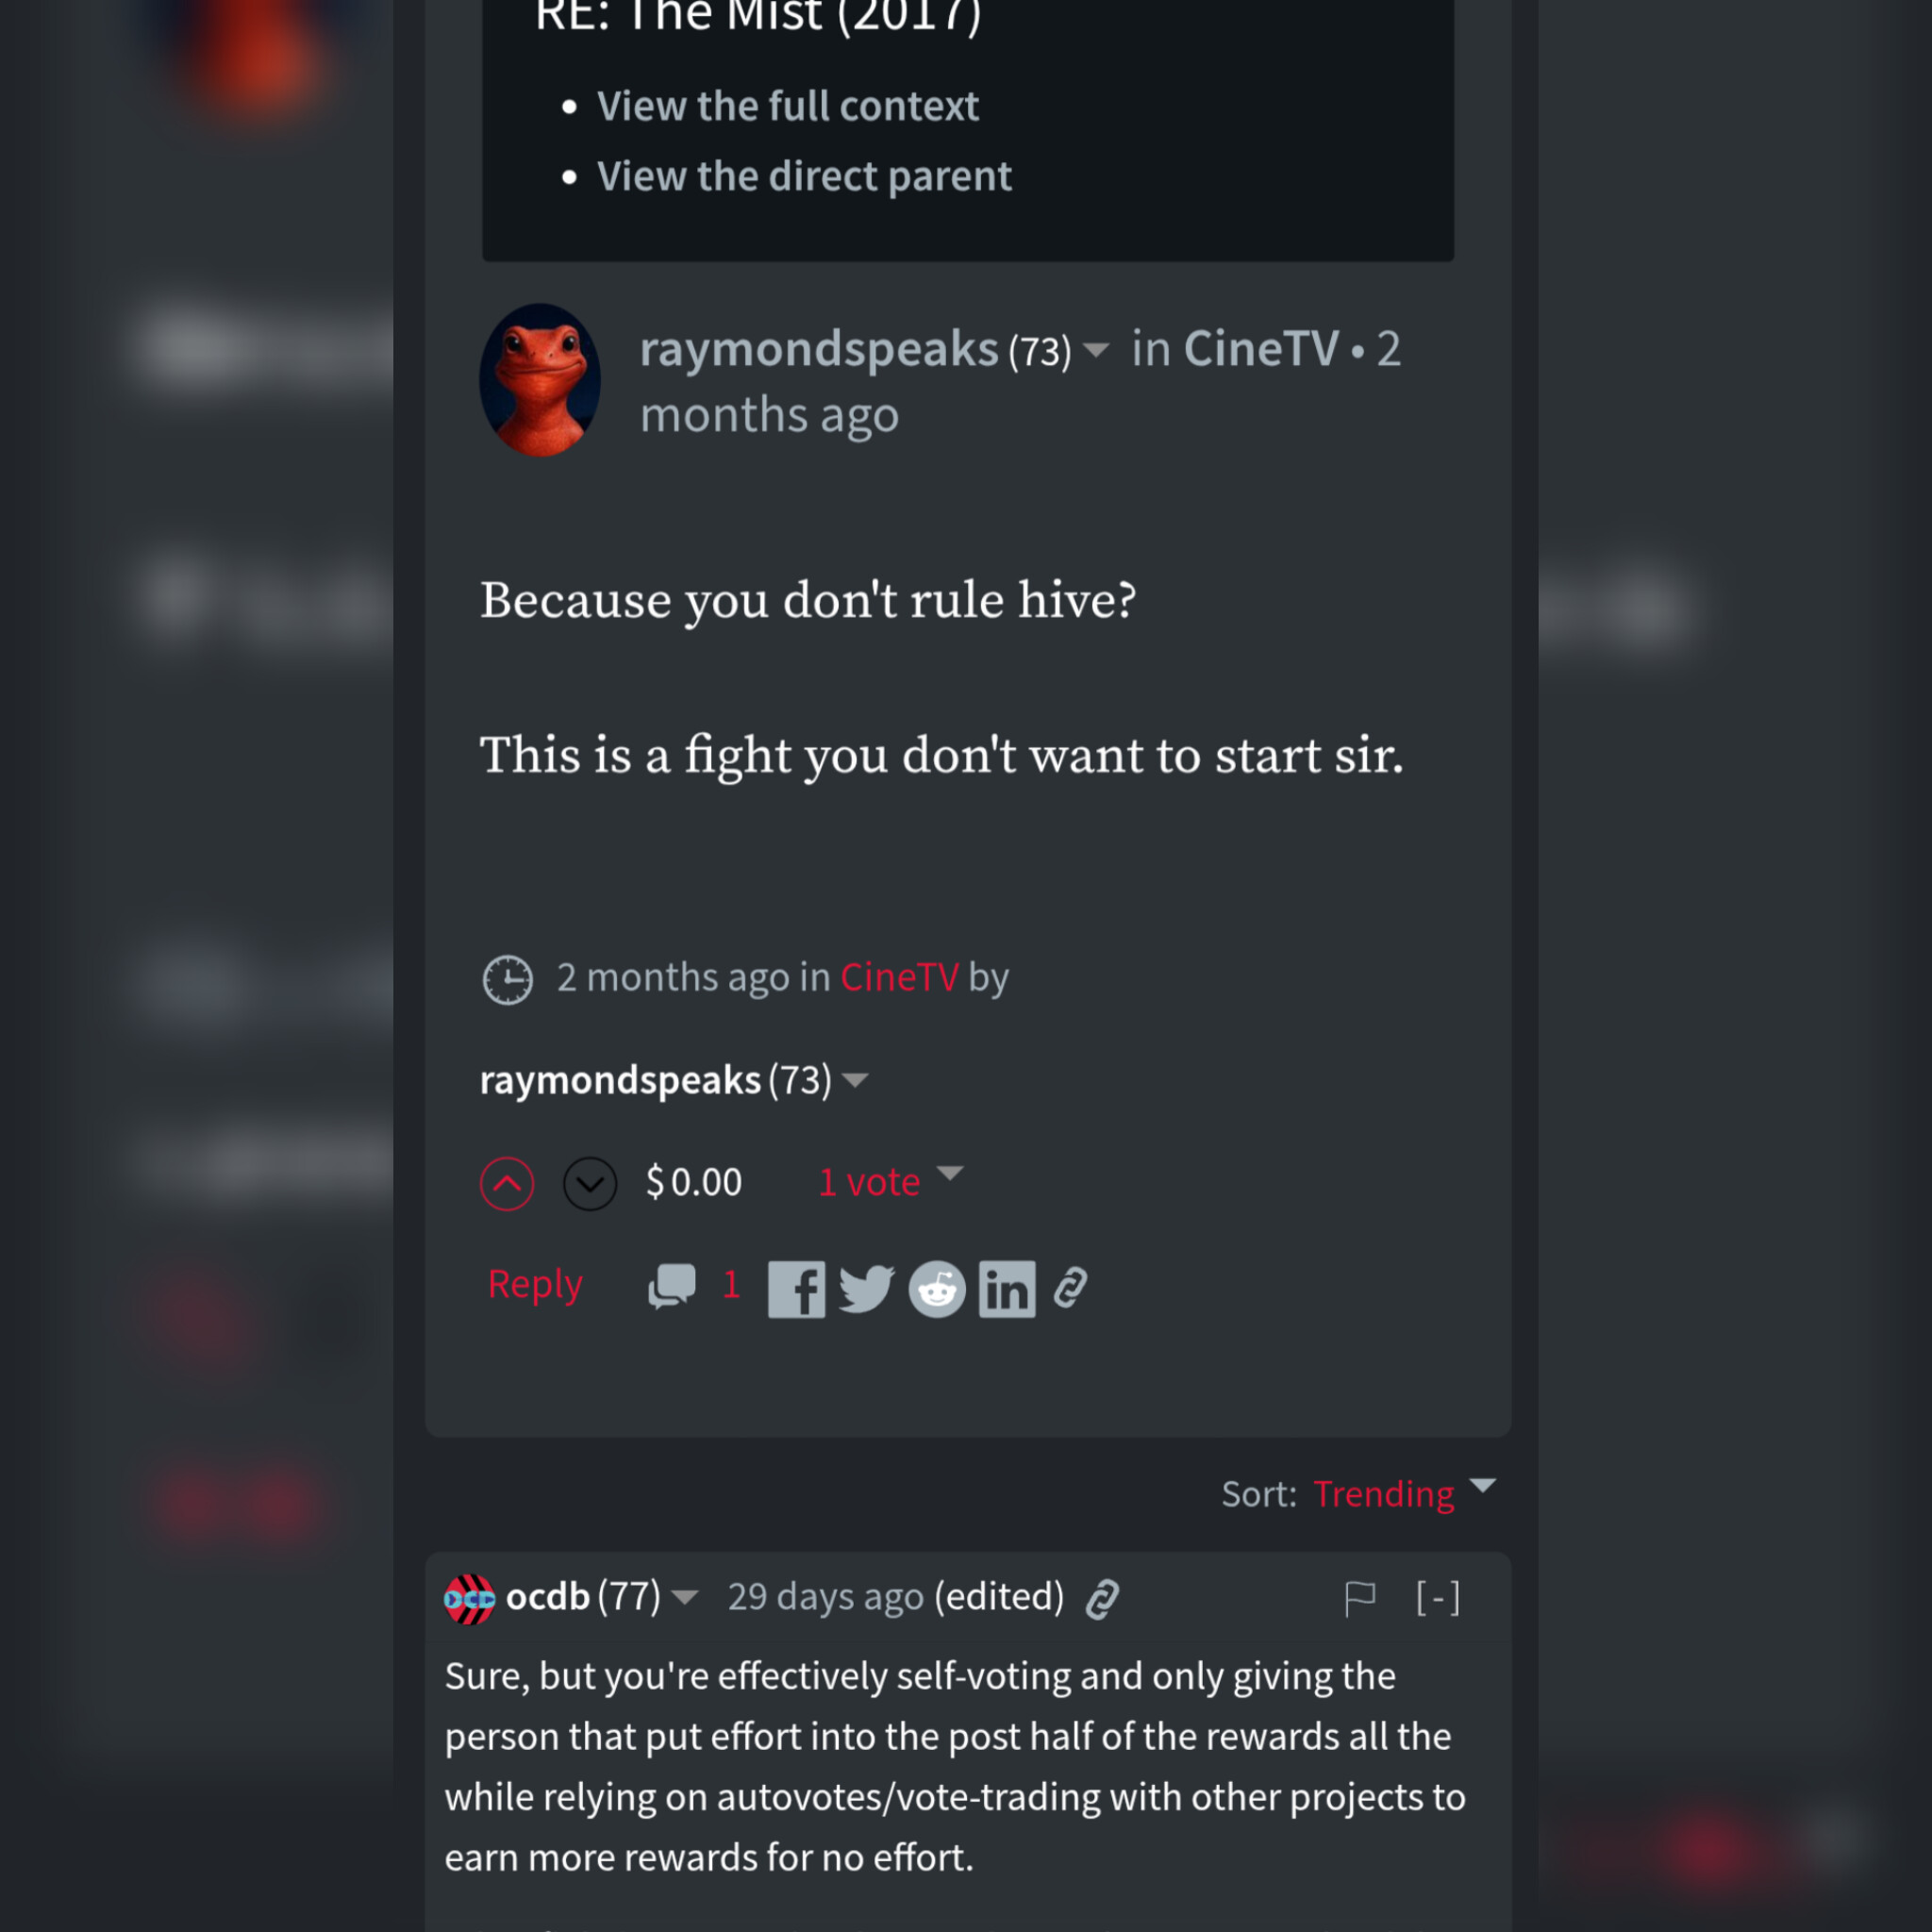
Task: Click View the direct parent
Action: (804, 176)
